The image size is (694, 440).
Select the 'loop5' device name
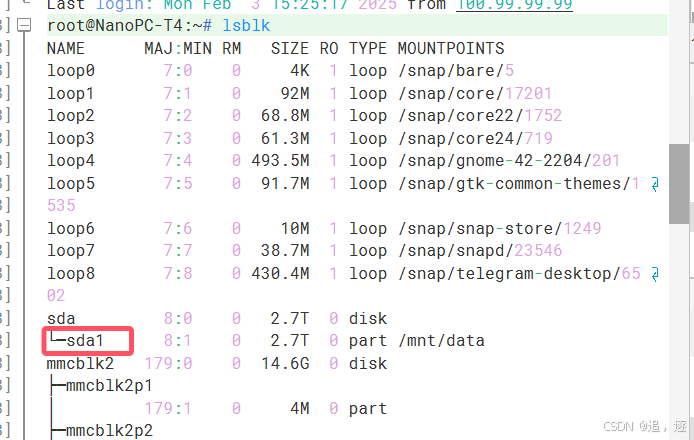(x=71, y=184)
